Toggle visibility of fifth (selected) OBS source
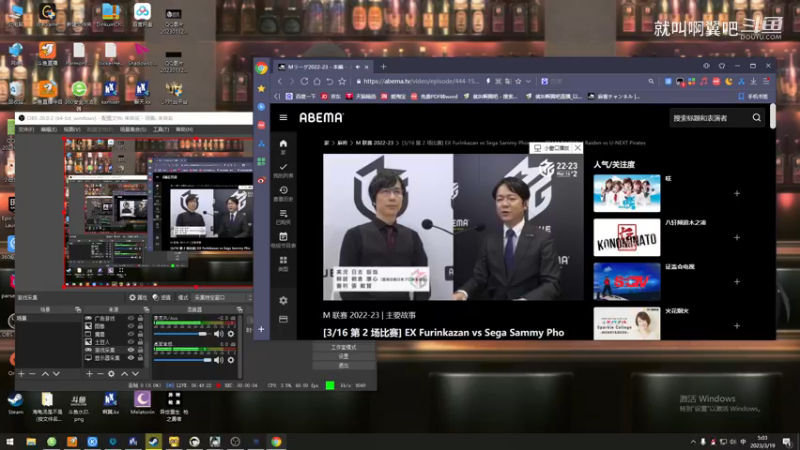 131,350
